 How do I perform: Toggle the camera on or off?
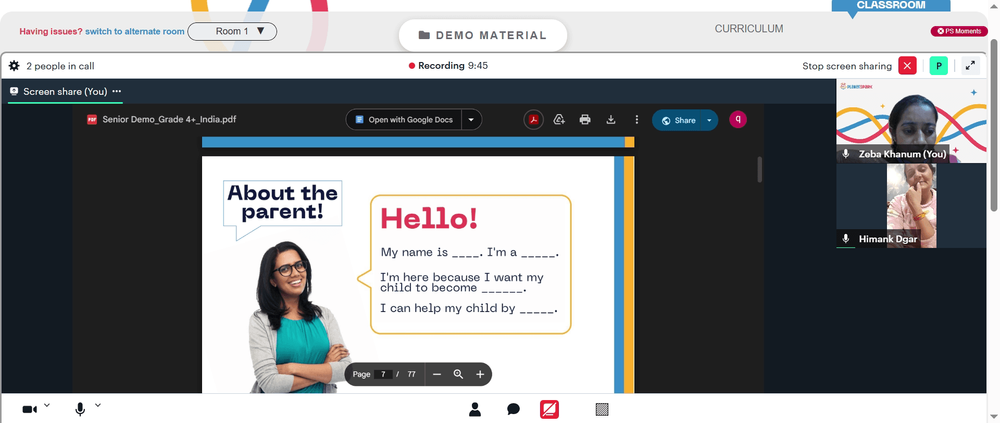coord(29,410)
